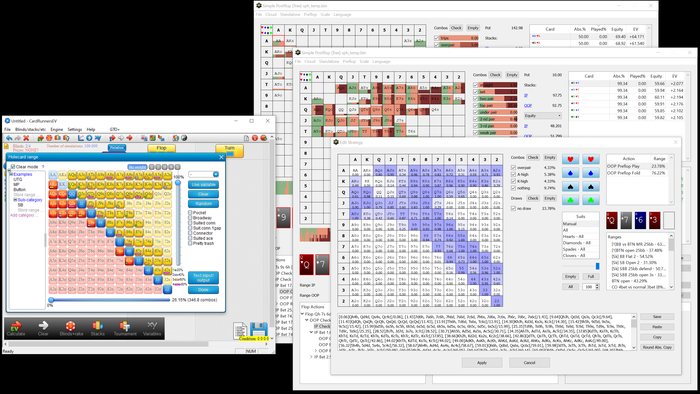
Task: Collapse the OOP Check tree node under Flop Actions
Action: pyautogui.click(x=307, y=320)
